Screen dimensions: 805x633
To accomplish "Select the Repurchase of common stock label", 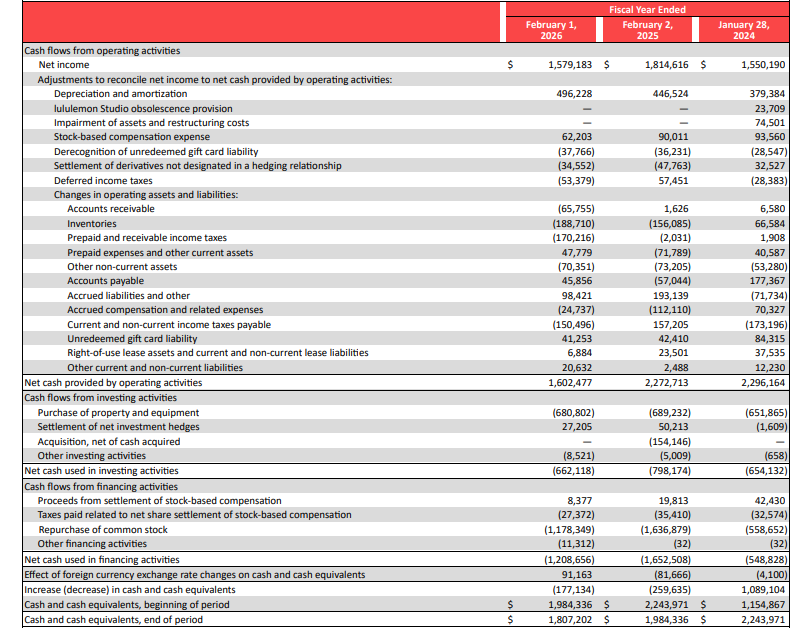I will pyautogui.click(x=102, y=529).
